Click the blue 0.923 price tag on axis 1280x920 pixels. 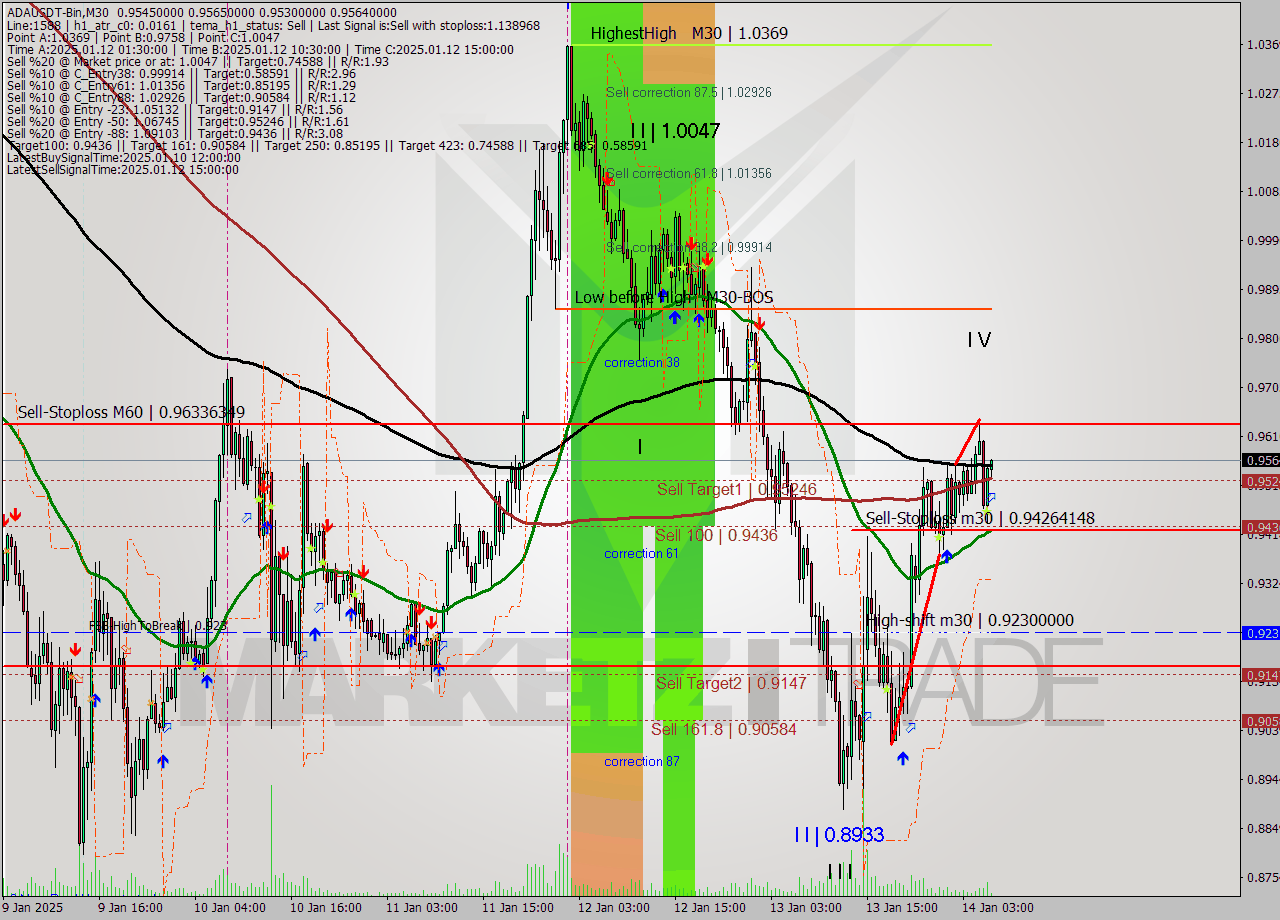point(1260,633)
